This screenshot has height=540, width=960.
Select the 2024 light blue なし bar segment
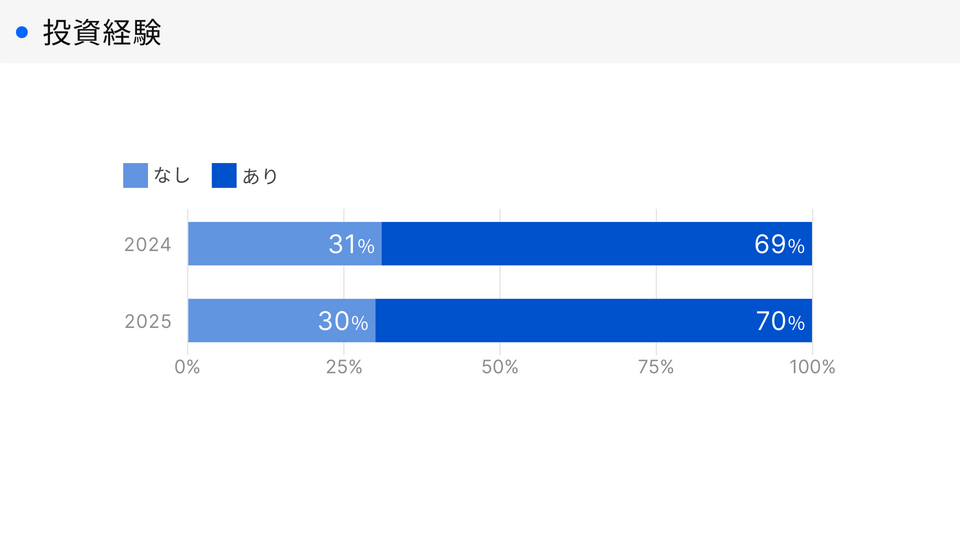pos(260,244)
